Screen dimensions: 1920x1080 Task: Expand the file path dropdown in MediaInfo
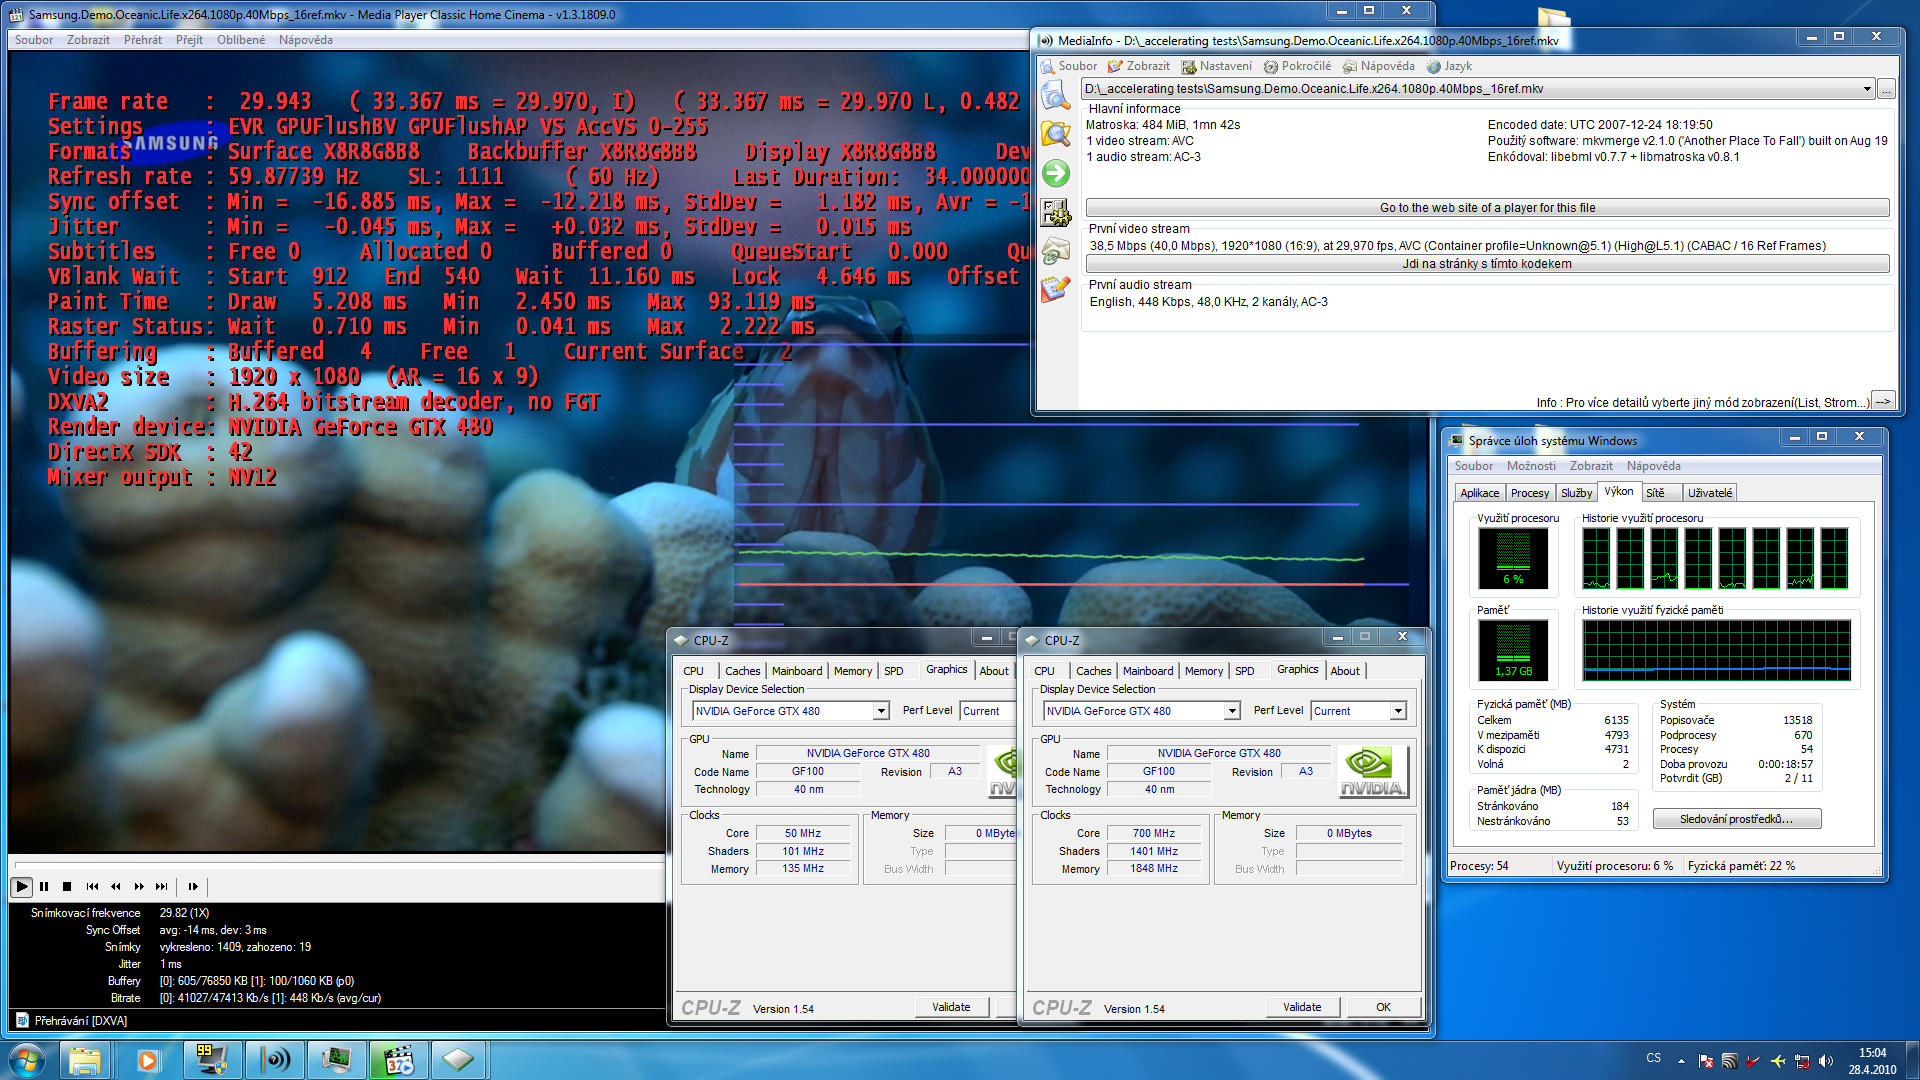pyautogui.click(x=1866, y=89)
